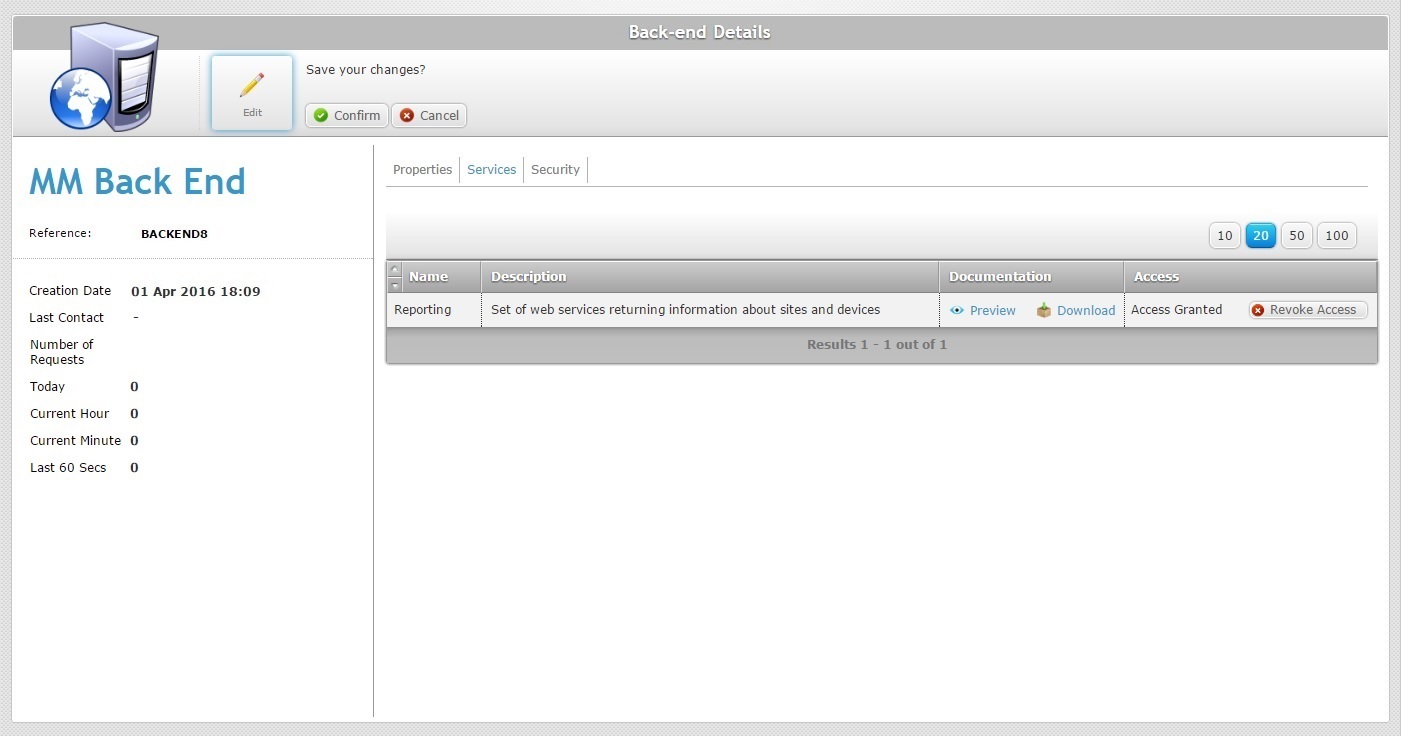
Task: Sort descending with the Name column down arrow
Action: (394, 284)
